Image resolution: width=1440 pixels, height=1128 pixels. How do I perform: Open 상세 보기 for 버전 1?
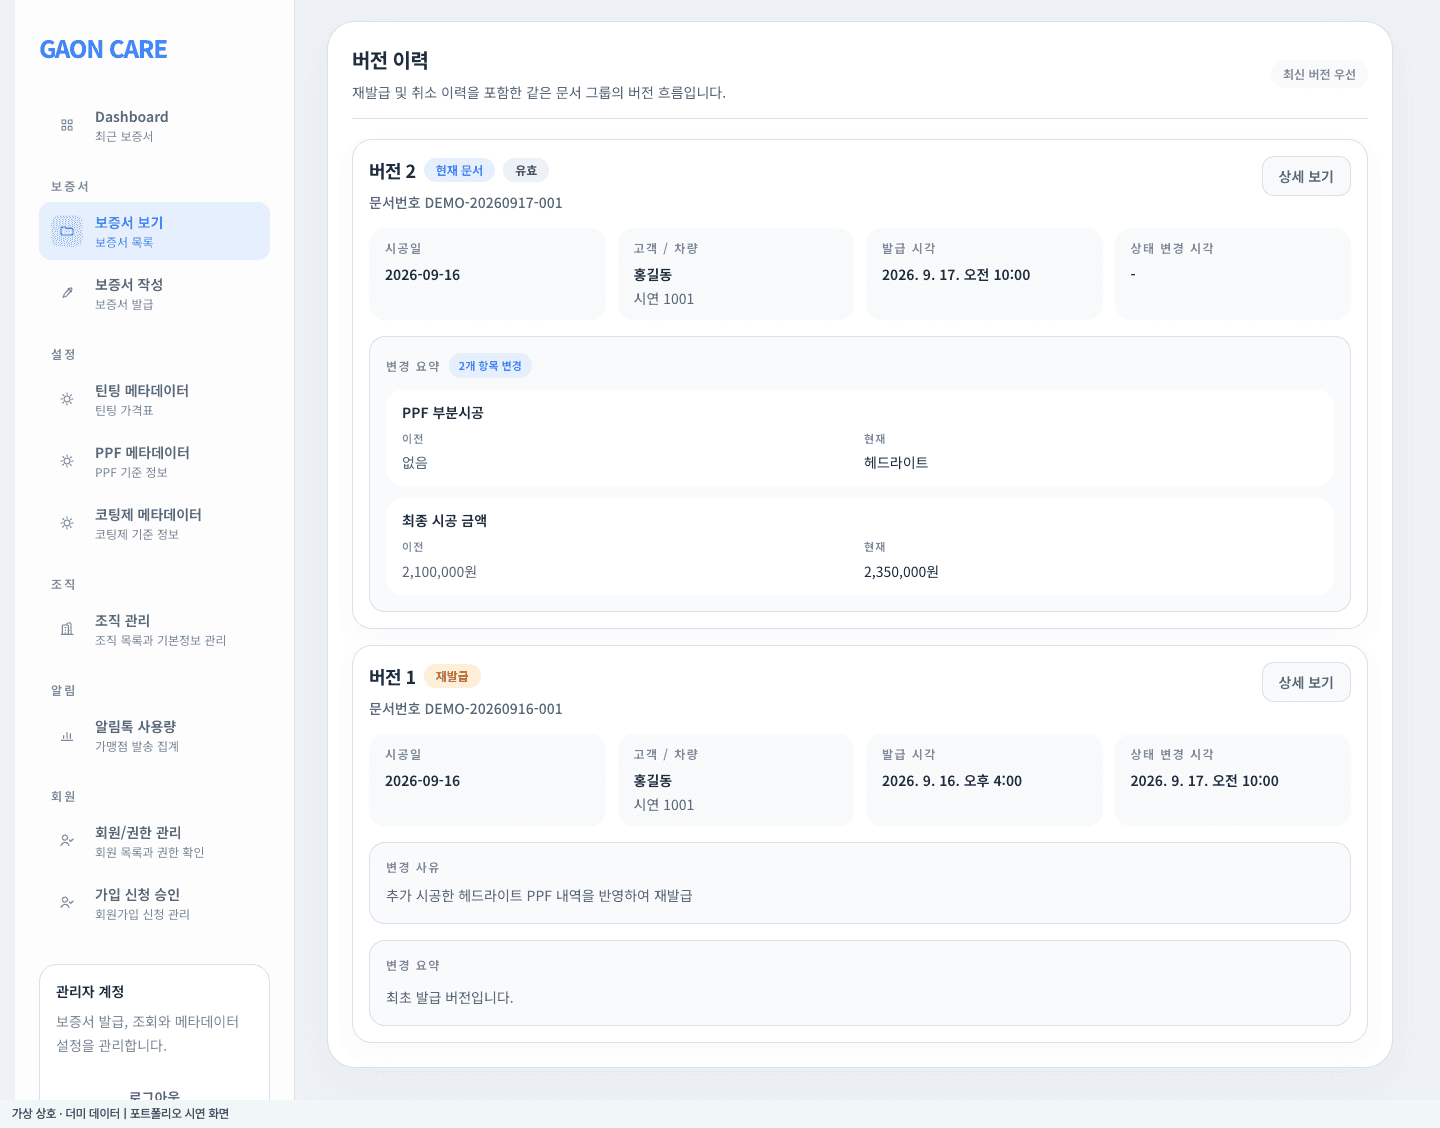1306,682
